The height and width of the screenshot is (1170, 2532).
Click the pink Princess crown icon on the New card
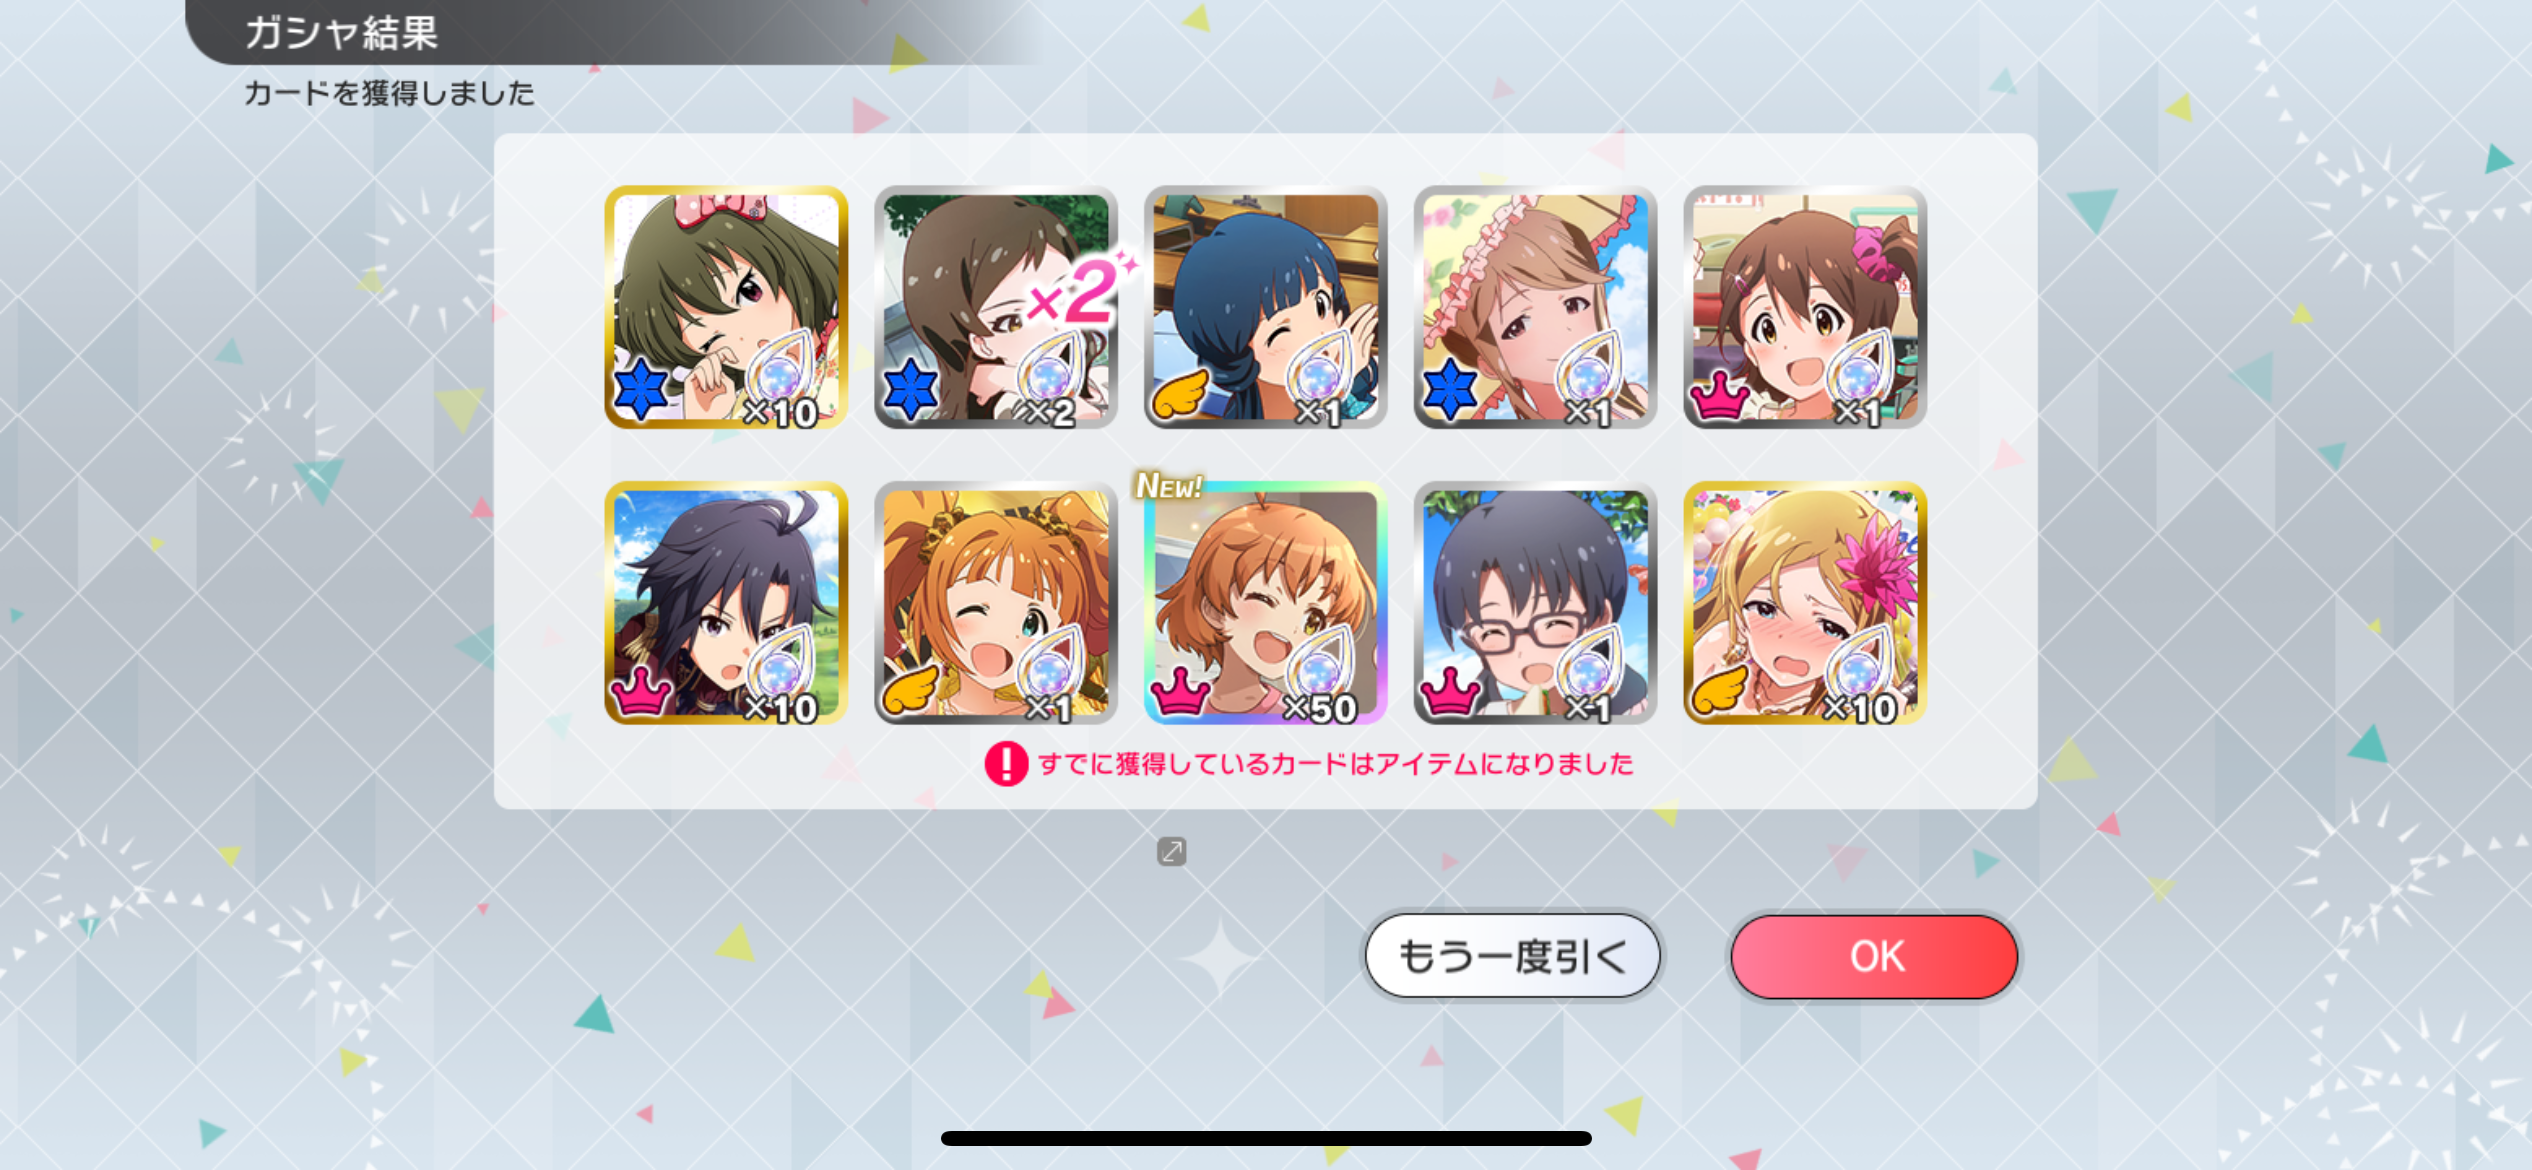click(1180, 690)
